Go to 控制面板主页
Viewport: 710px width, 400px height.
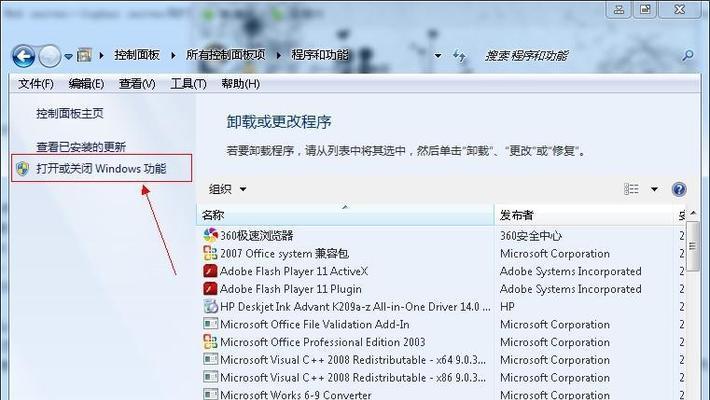[x=70, y=113]
